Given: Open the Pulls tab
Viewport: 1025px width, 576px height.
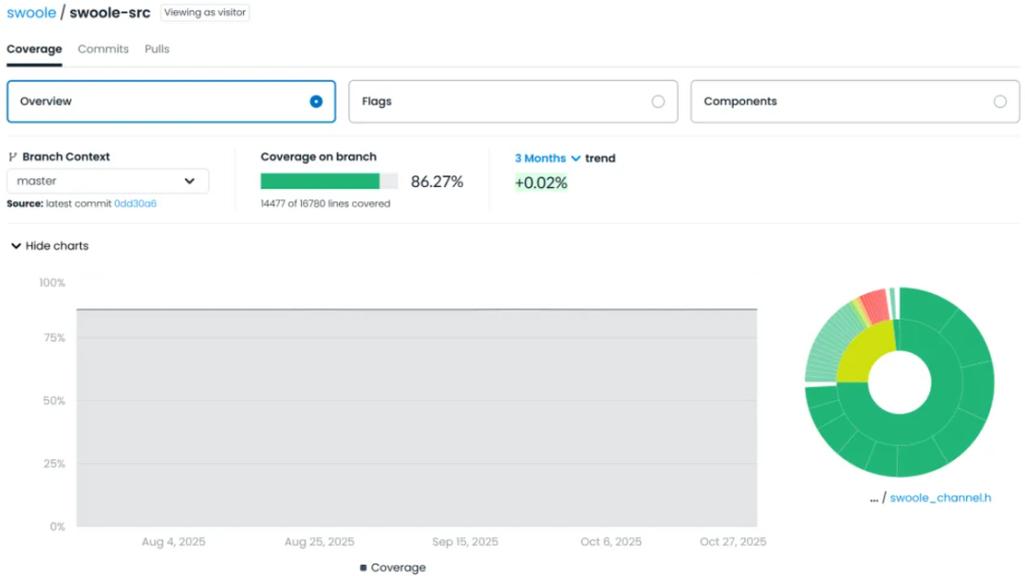Looking at the screenshot, I should (x=157, y=49).
